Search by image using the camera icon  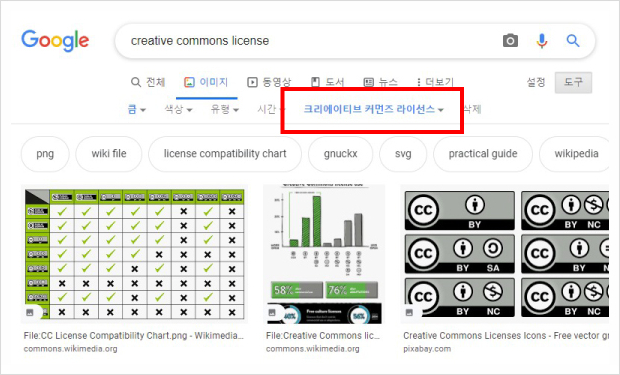[x=510, y=41]
